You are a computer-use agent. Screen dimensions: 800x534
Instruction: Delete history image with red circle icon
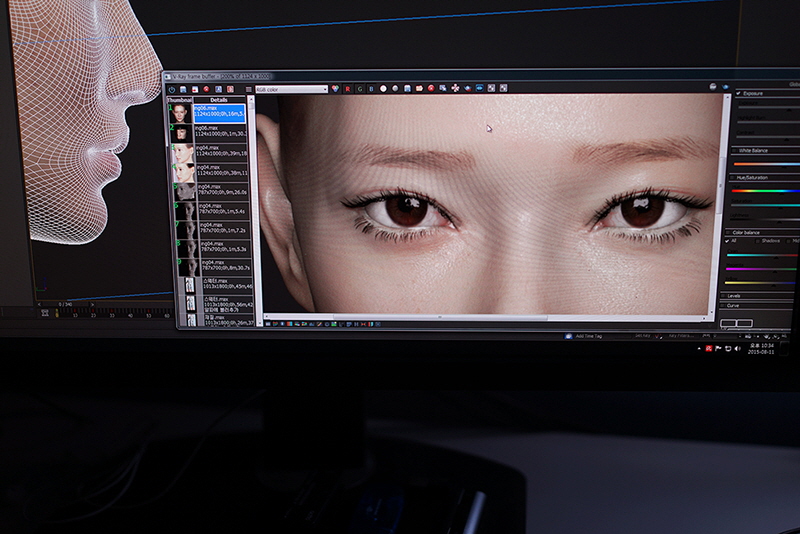pyautogui.click(x=207, y=89)
